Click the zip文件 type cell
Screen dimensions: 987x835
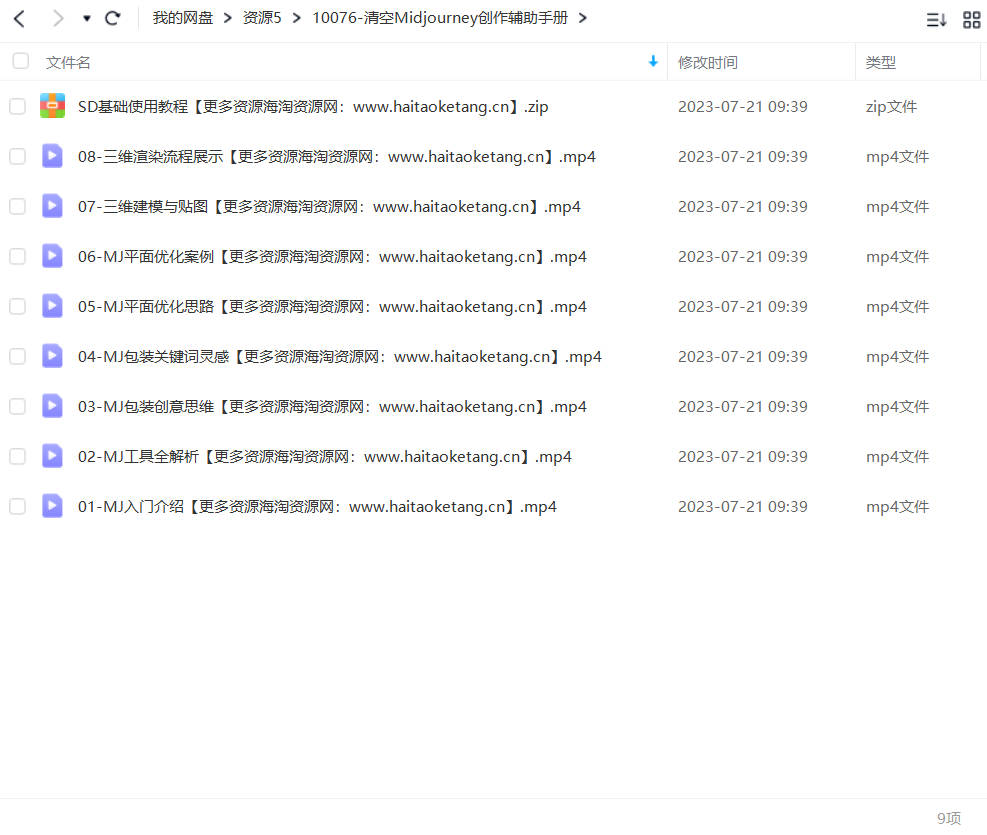(891, 107)
